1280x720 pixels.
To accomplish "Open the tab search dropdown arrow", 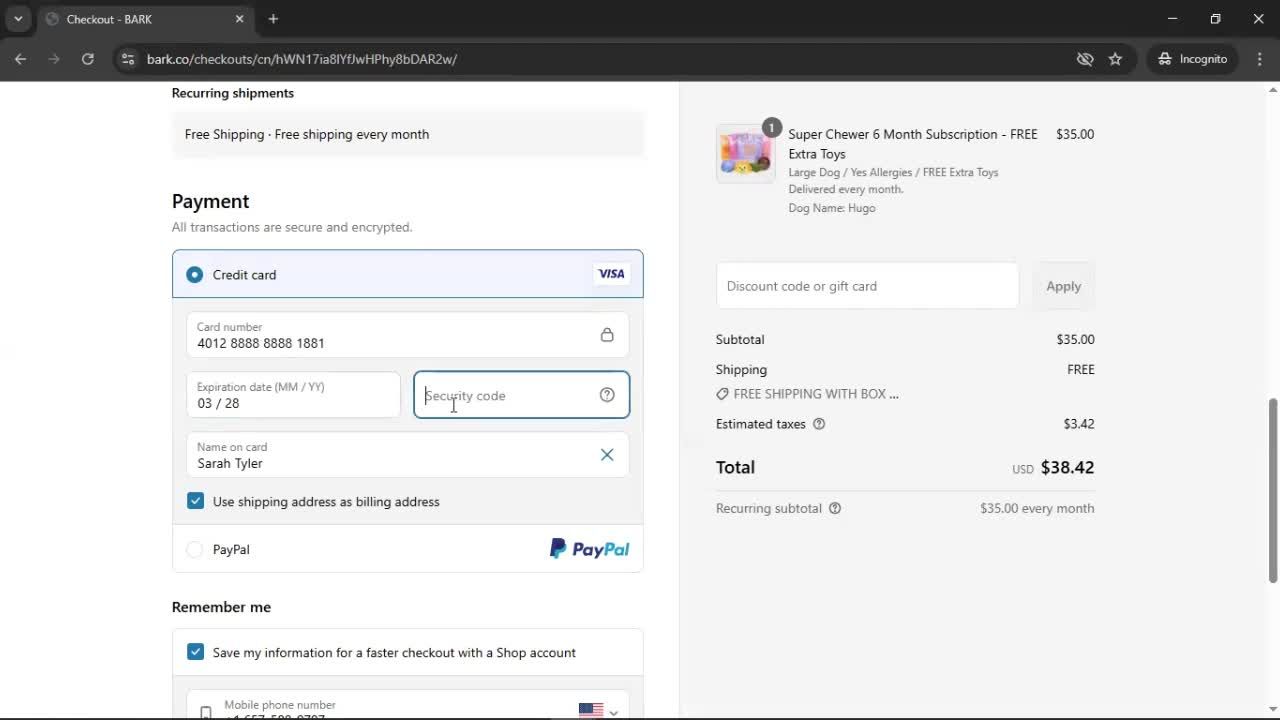I will pos(18,19).
